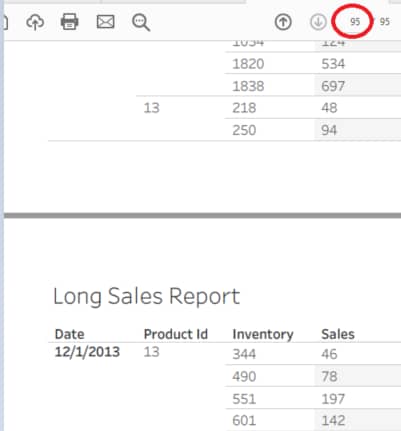The image size is (401, 431).
Task: Select the 12/1/2013 date cell
Action: point(87,352)
